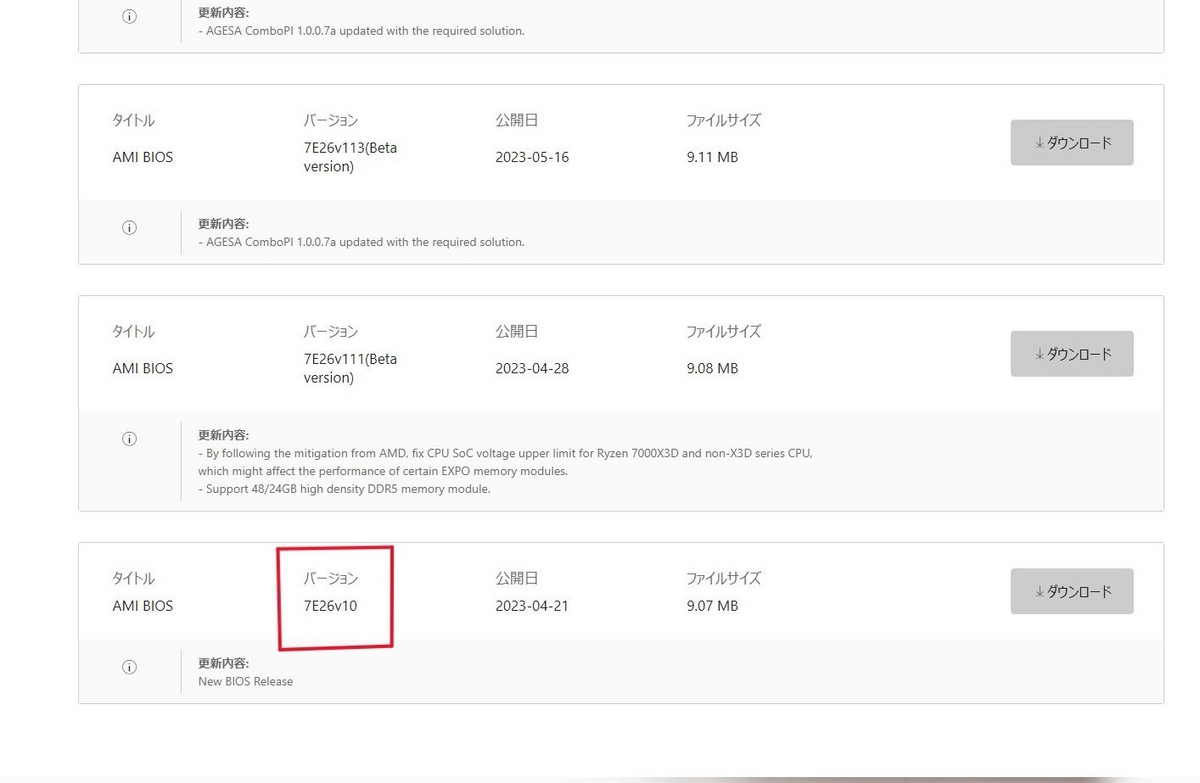Click AMI BIOS title in 2023-04-21 entry
This screenshot has height=783, width=1200.
[142, 606]
